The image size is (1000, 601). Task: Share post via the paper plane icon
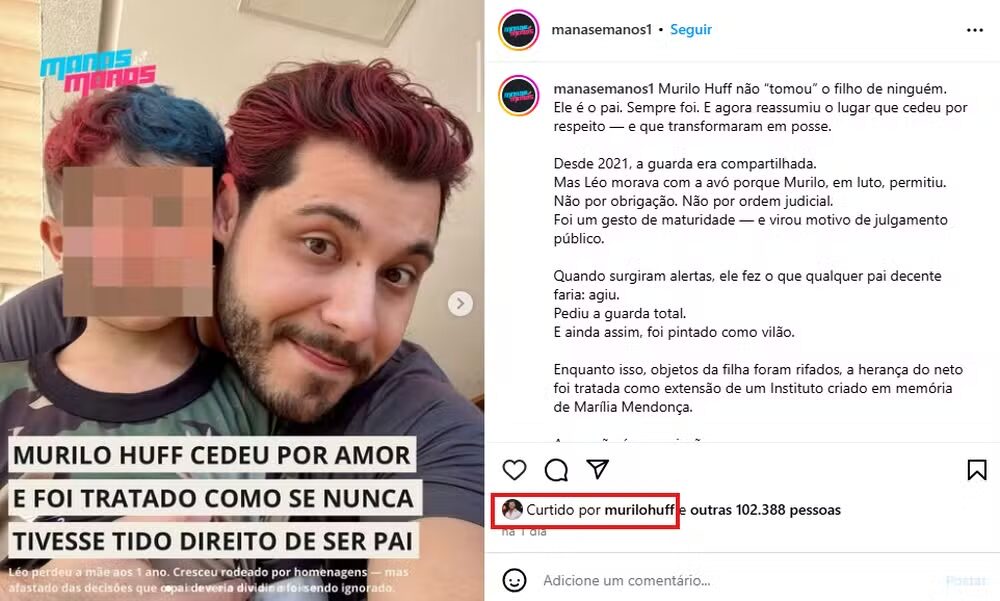[598, 469]
